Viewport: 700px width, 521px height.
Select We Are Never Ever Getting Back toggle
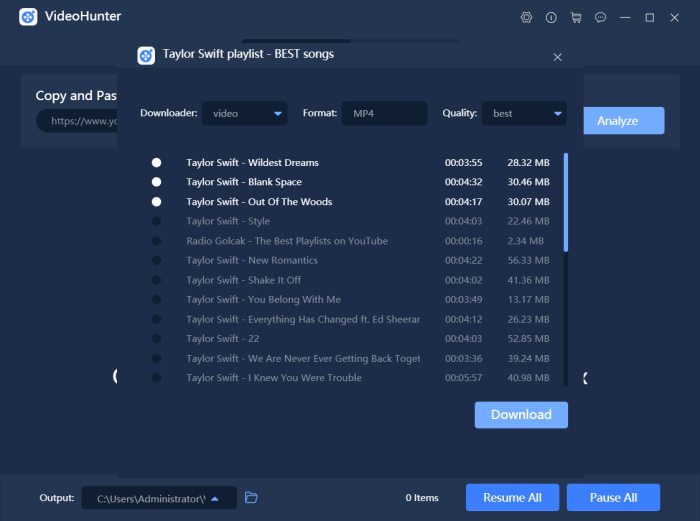point(156,358)
